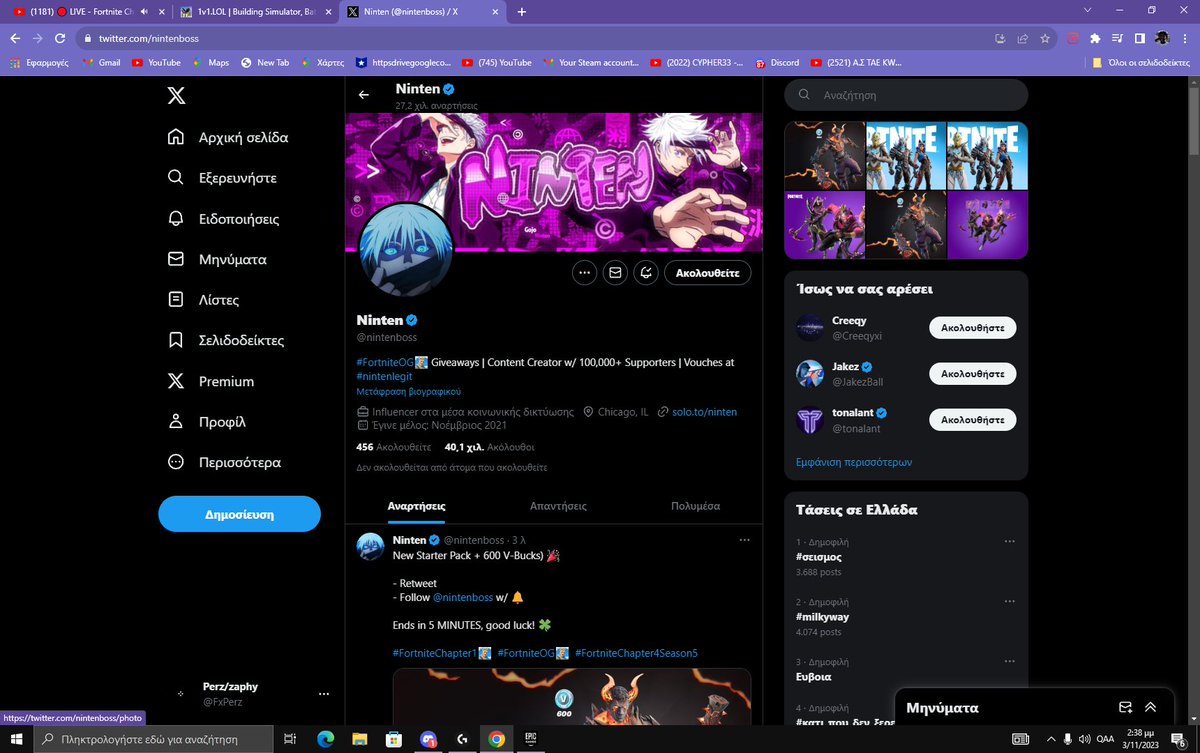The image size is (1200, 753).
Task: Go to Αρχική σελίδα home
Action: [x=228, y=137]
